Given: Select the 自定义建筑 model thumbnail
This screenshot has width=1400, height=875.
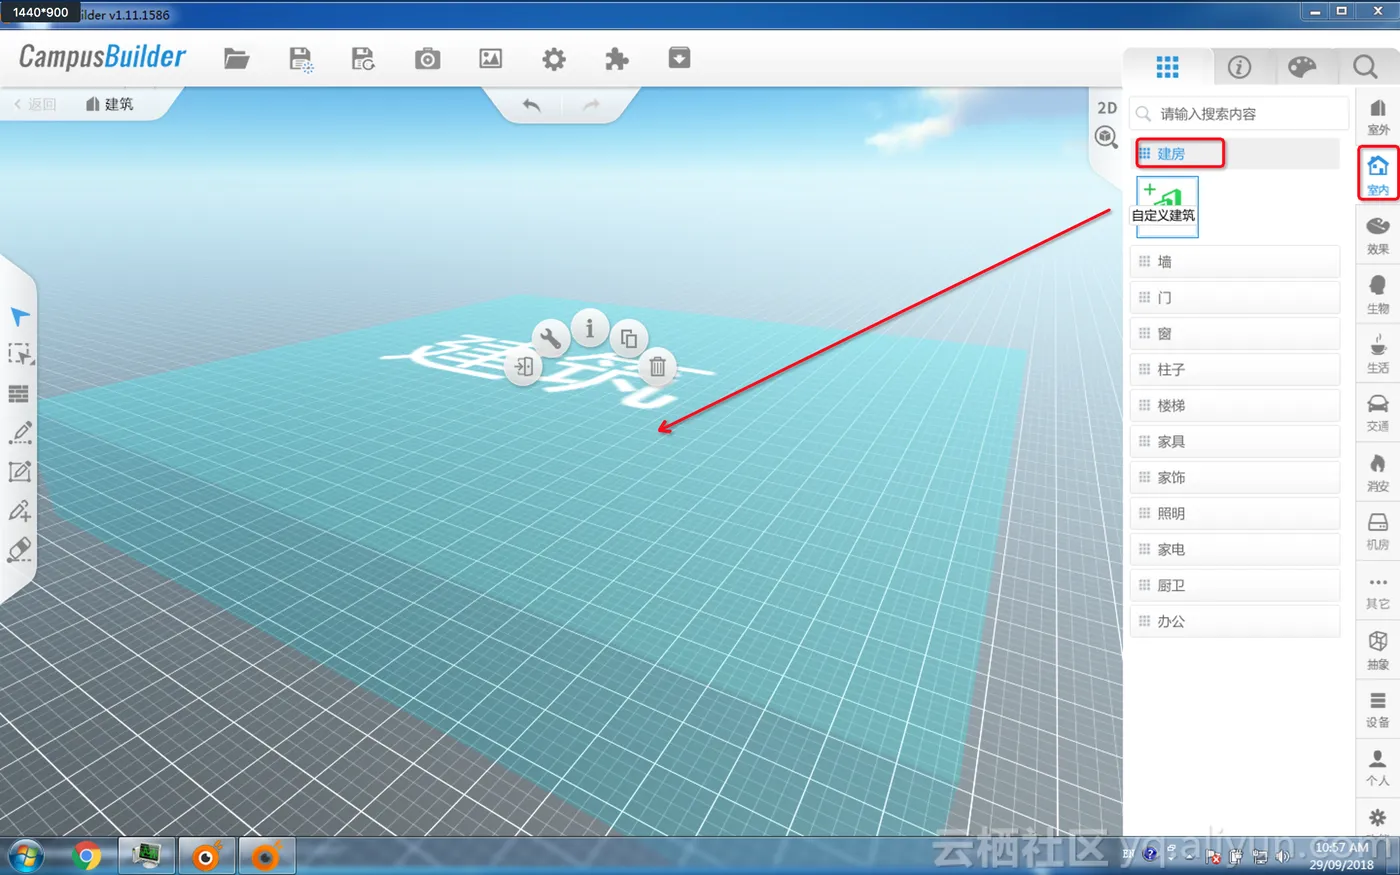Looking at the screenshot, I should tap(1166, 207).
